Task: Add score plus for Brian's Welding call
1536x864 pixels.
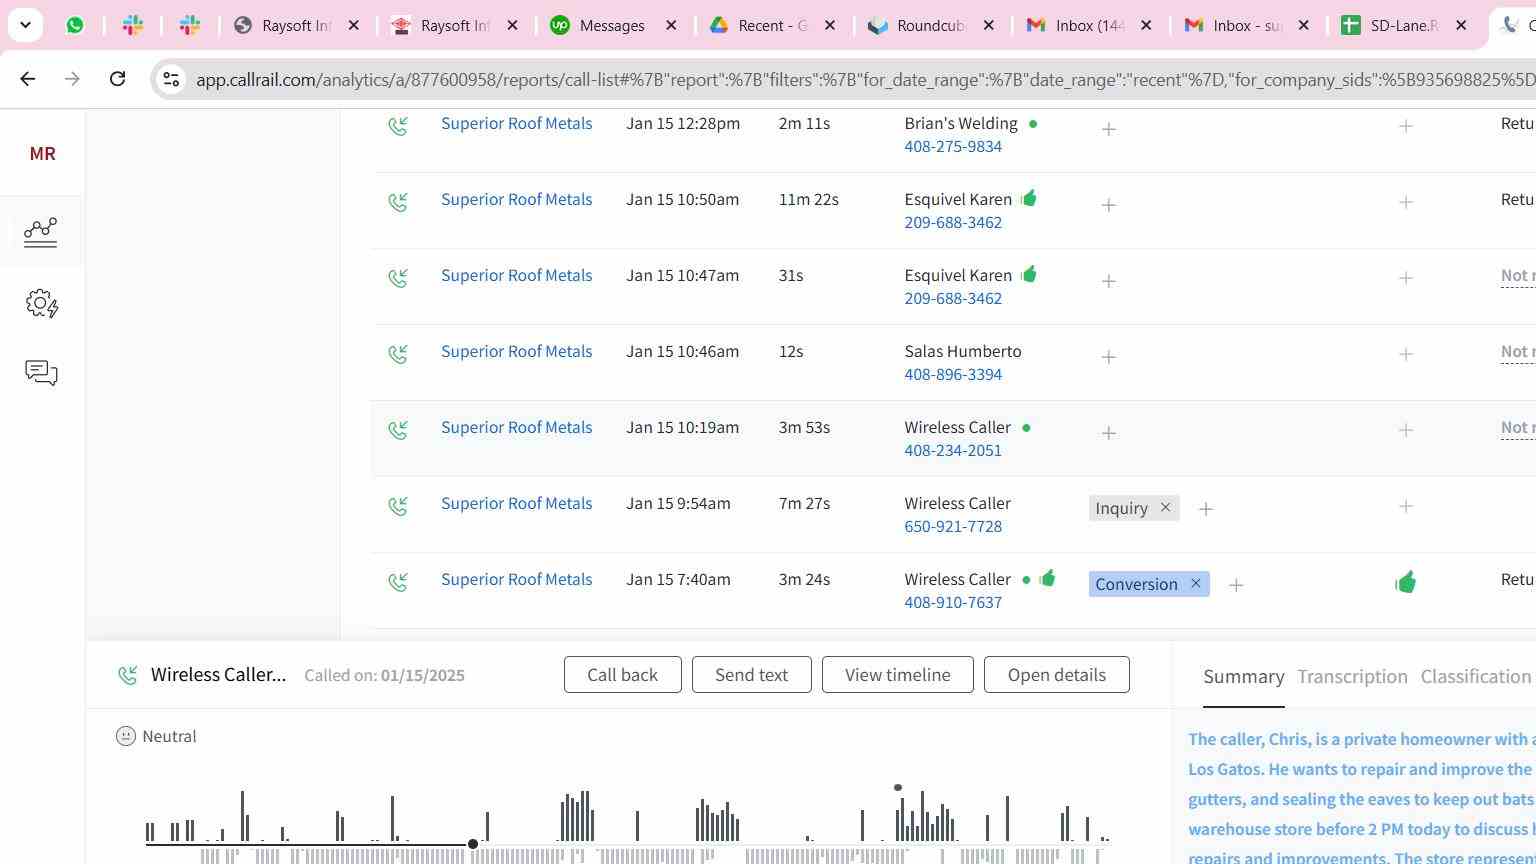Action: click(x=1405, y=126)
